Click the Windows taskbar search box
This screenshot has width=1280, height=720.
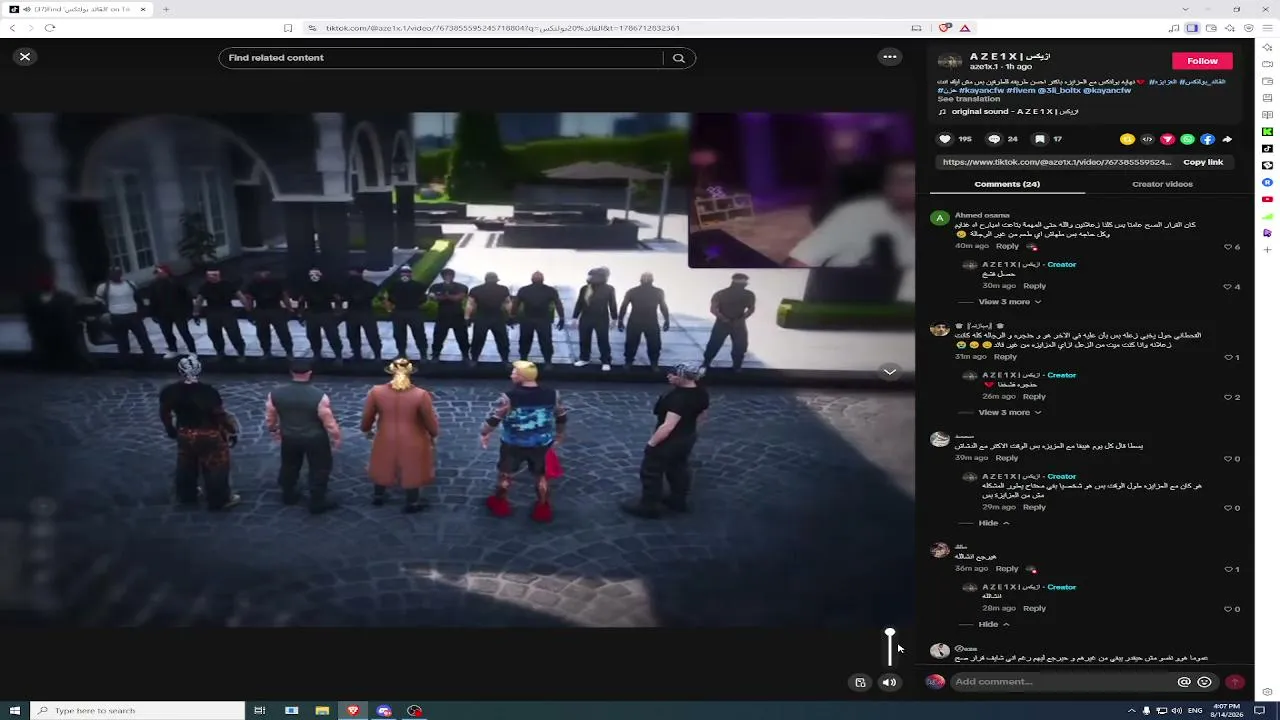pos(137,711)
